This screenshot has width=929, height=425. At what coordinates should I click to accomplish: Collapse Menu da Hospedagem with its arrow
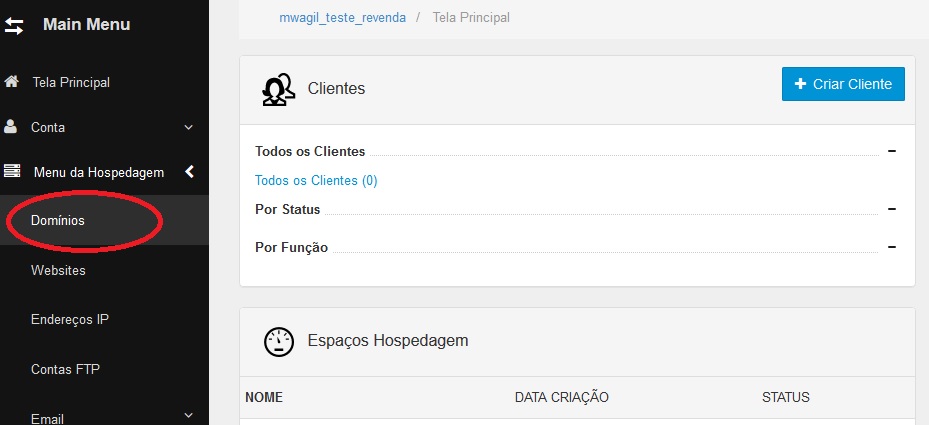tap(189, 172)
